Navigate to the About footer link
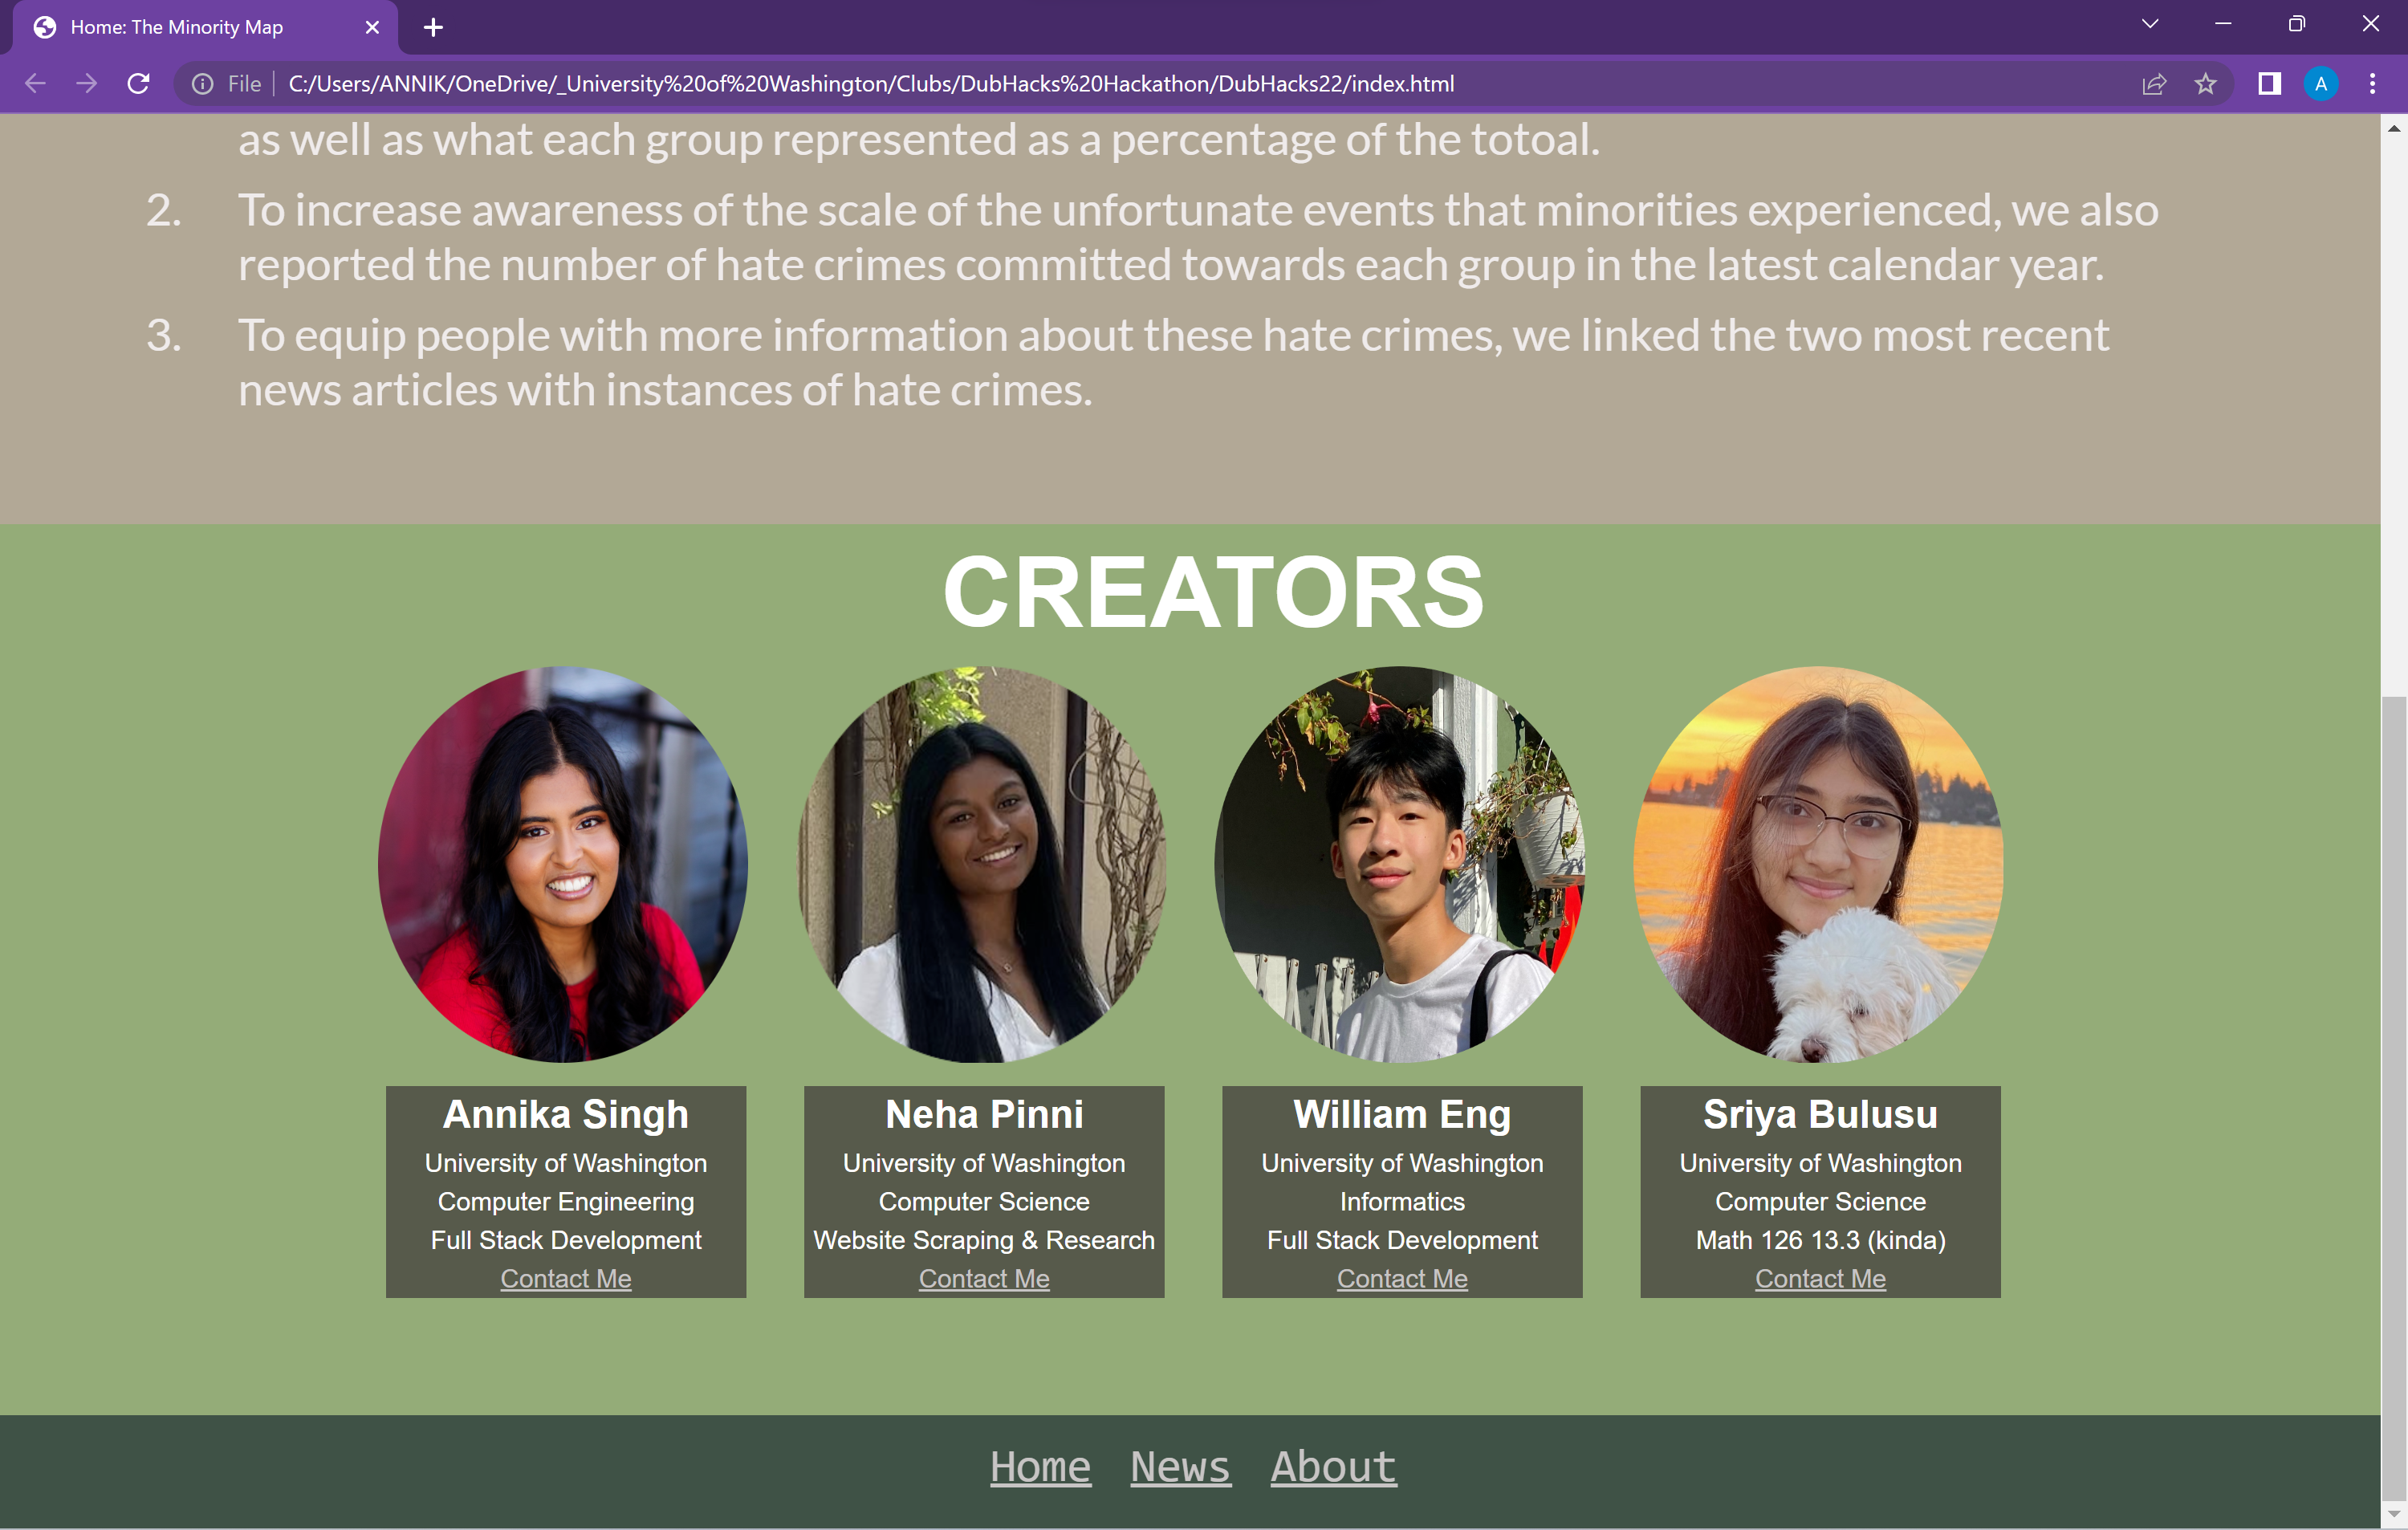 point(1333,1467)
